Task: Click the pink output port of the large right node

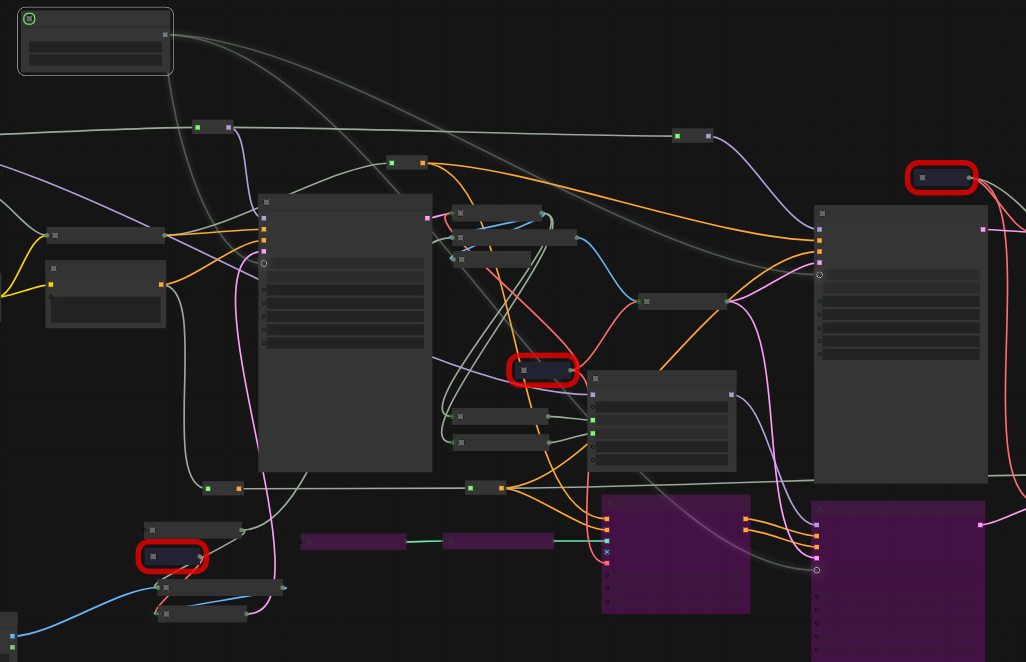Action: point(983,230)
